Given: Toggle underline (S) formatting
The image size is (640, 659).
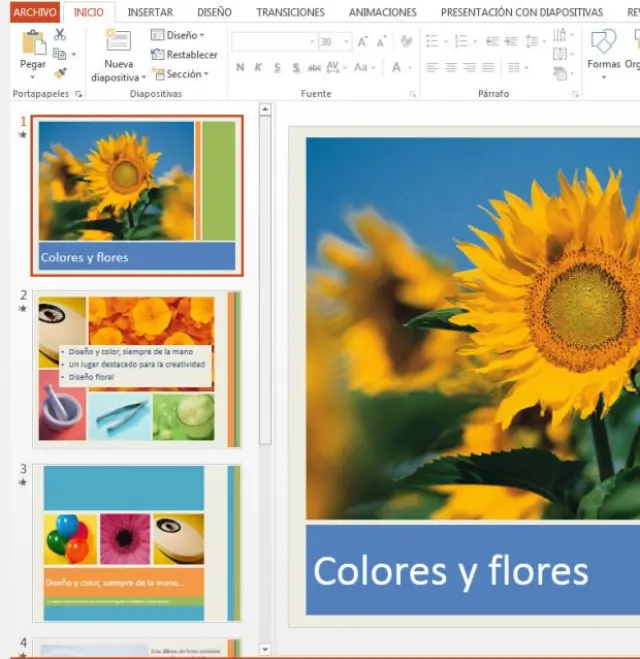Looking at the screenshot, I should click(x=278, y=68).
